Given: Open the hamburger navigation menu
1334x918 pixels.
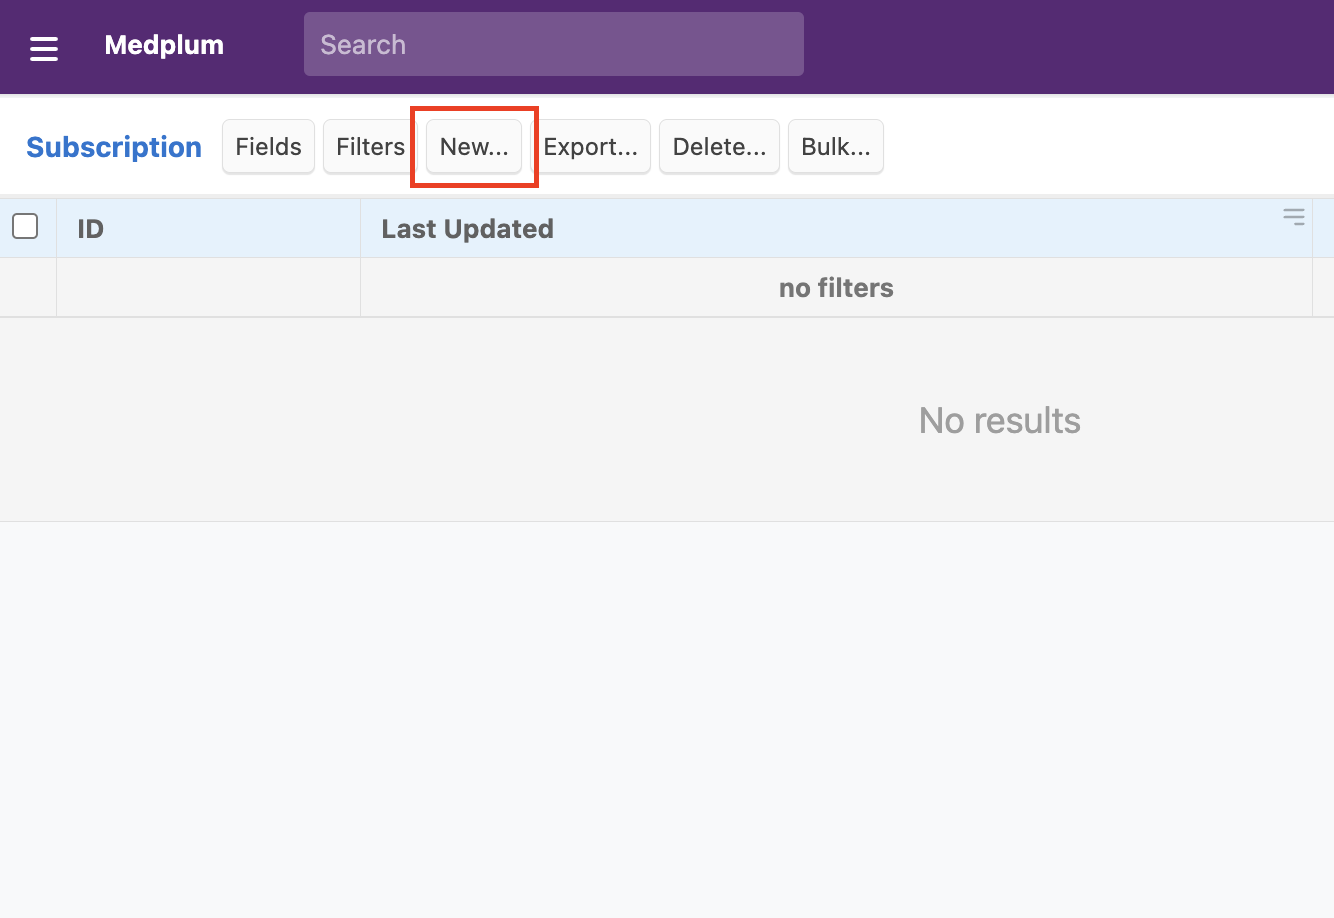Looking at the screenshot, I should (x=44, y=47).
